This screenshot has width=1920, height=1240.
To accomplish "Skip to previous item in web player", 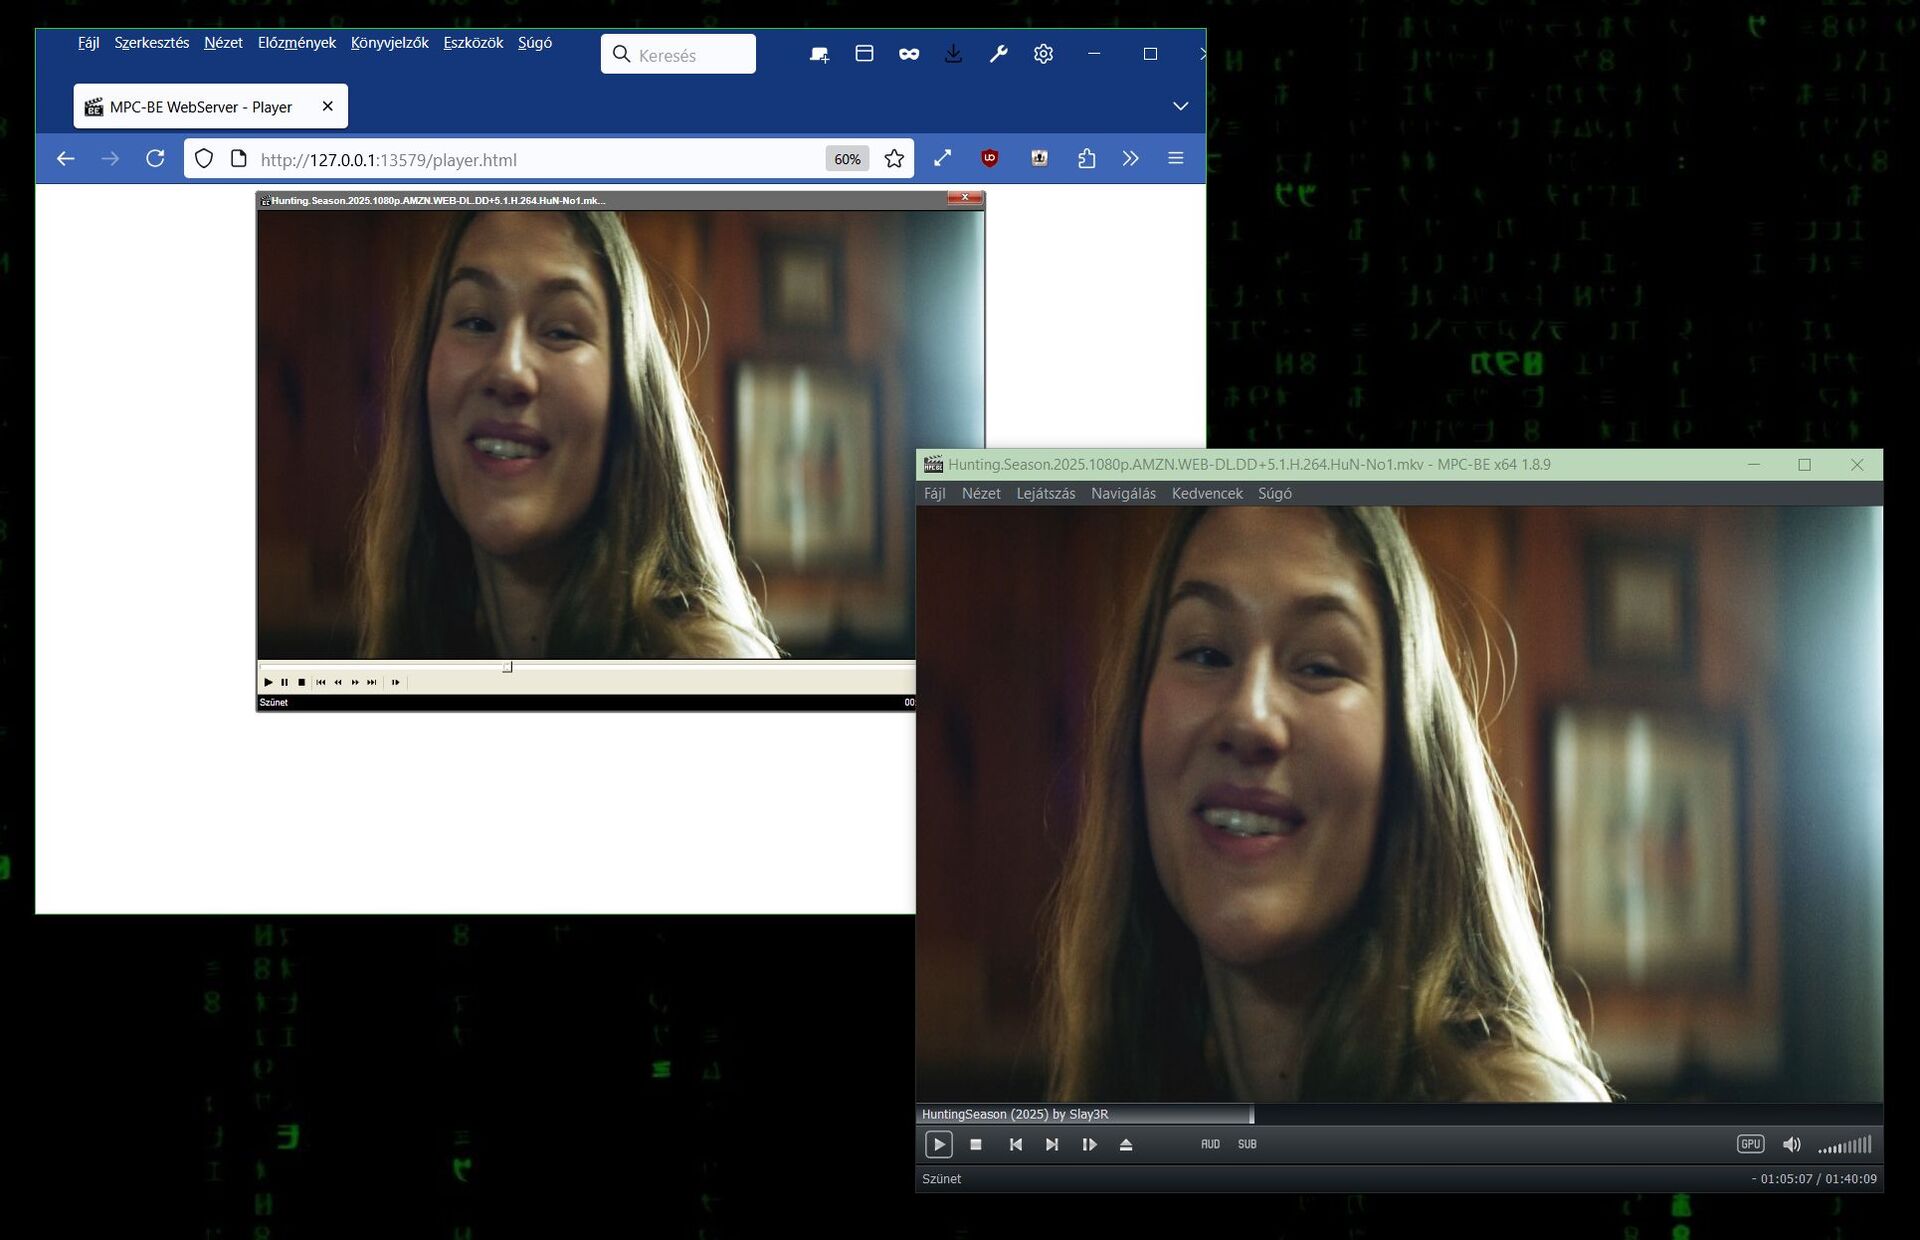I will pos(321,682).
